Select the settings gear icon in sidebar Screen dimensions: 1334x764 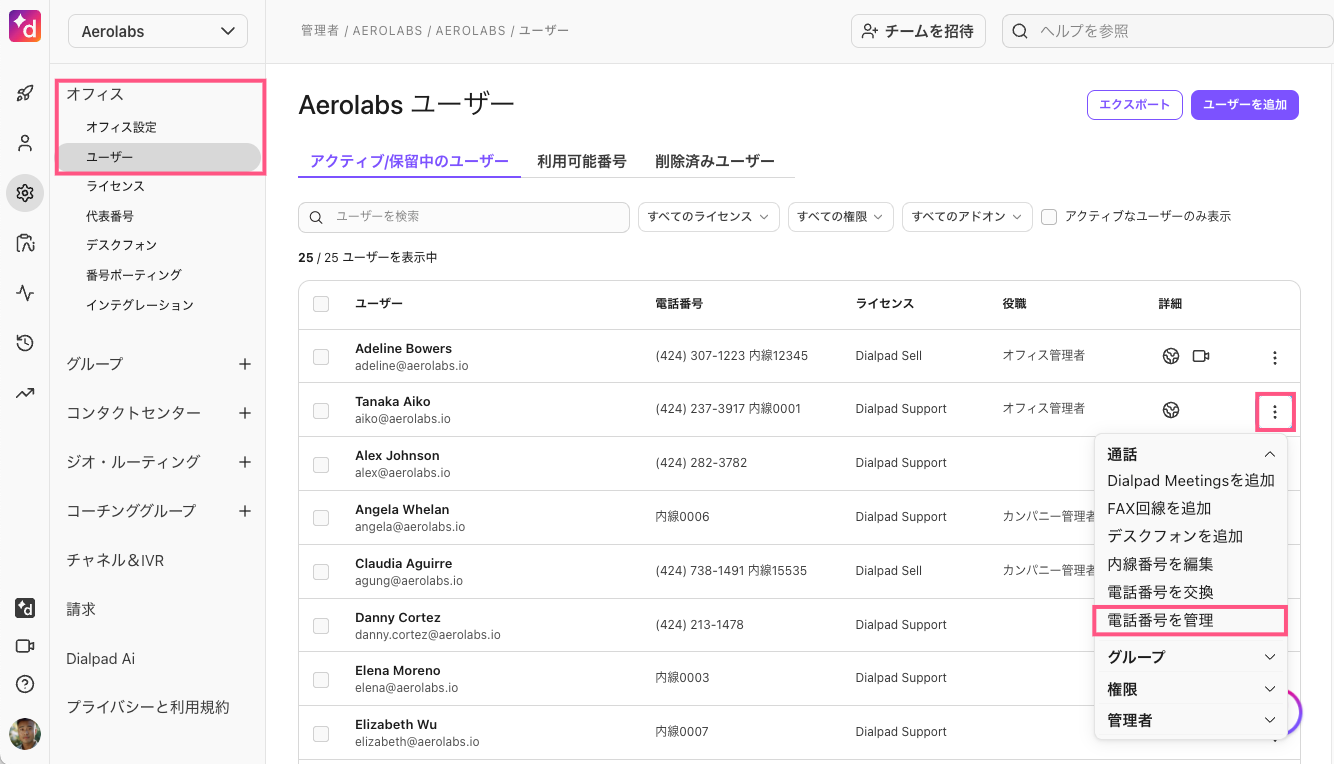tap(25, 193)
